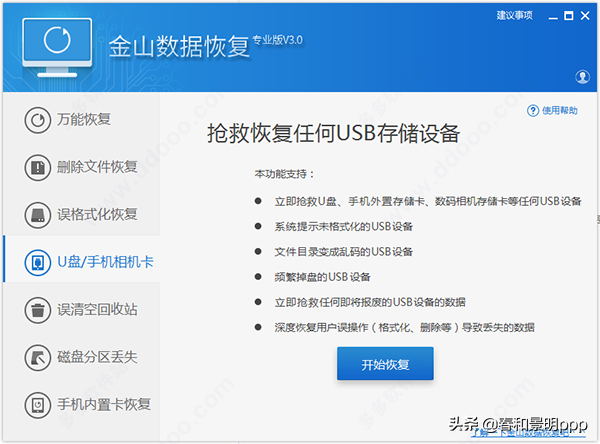Click the question mark help icon
The width and height of the screenshot is (600, 444).
coord(533,111)
